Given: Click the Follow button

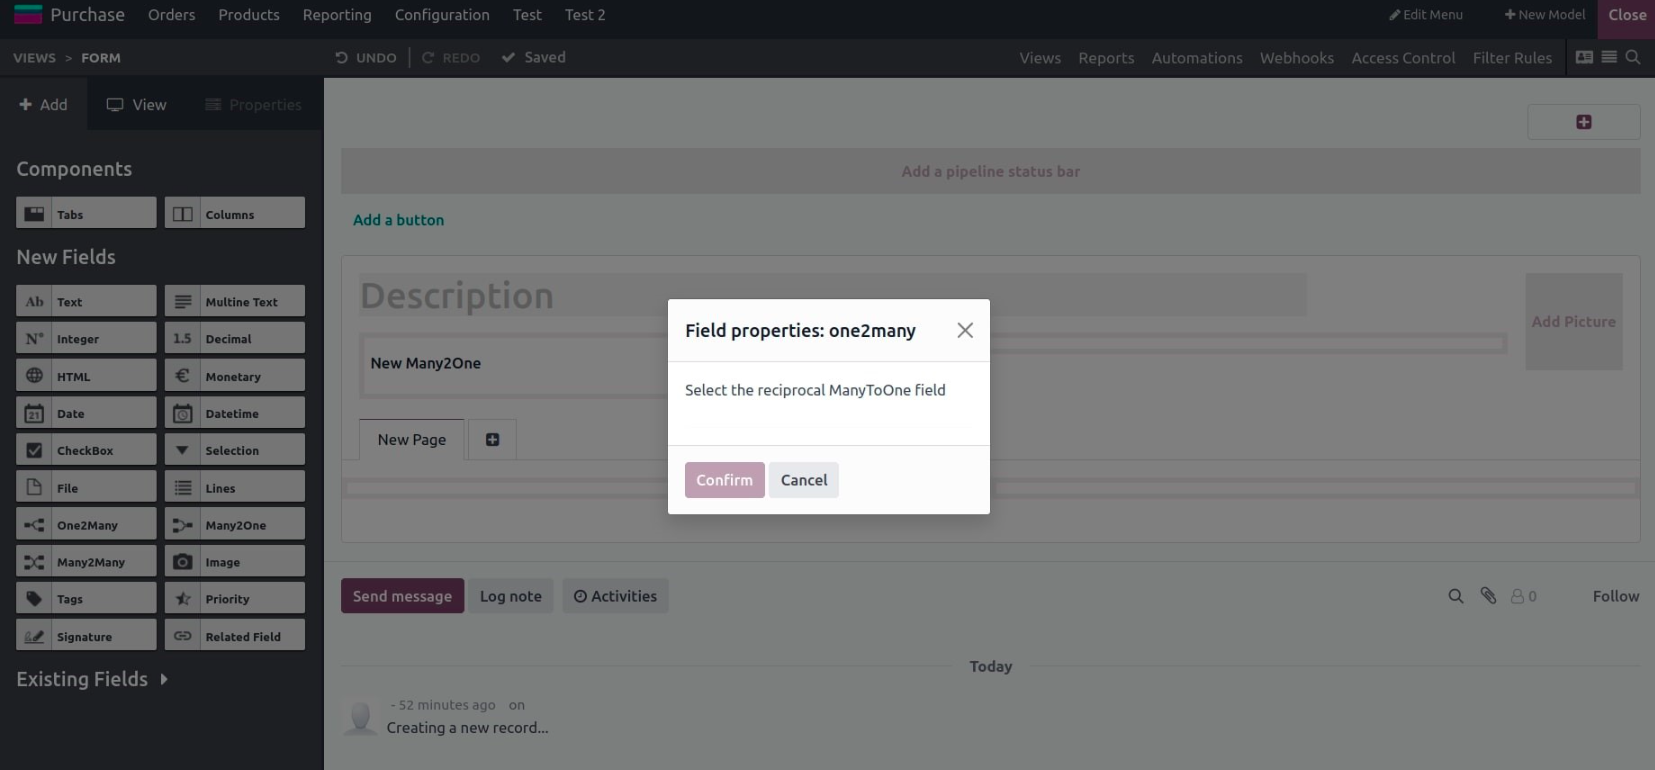Looking at the screenshot, I should click(x=1616, y=596).
